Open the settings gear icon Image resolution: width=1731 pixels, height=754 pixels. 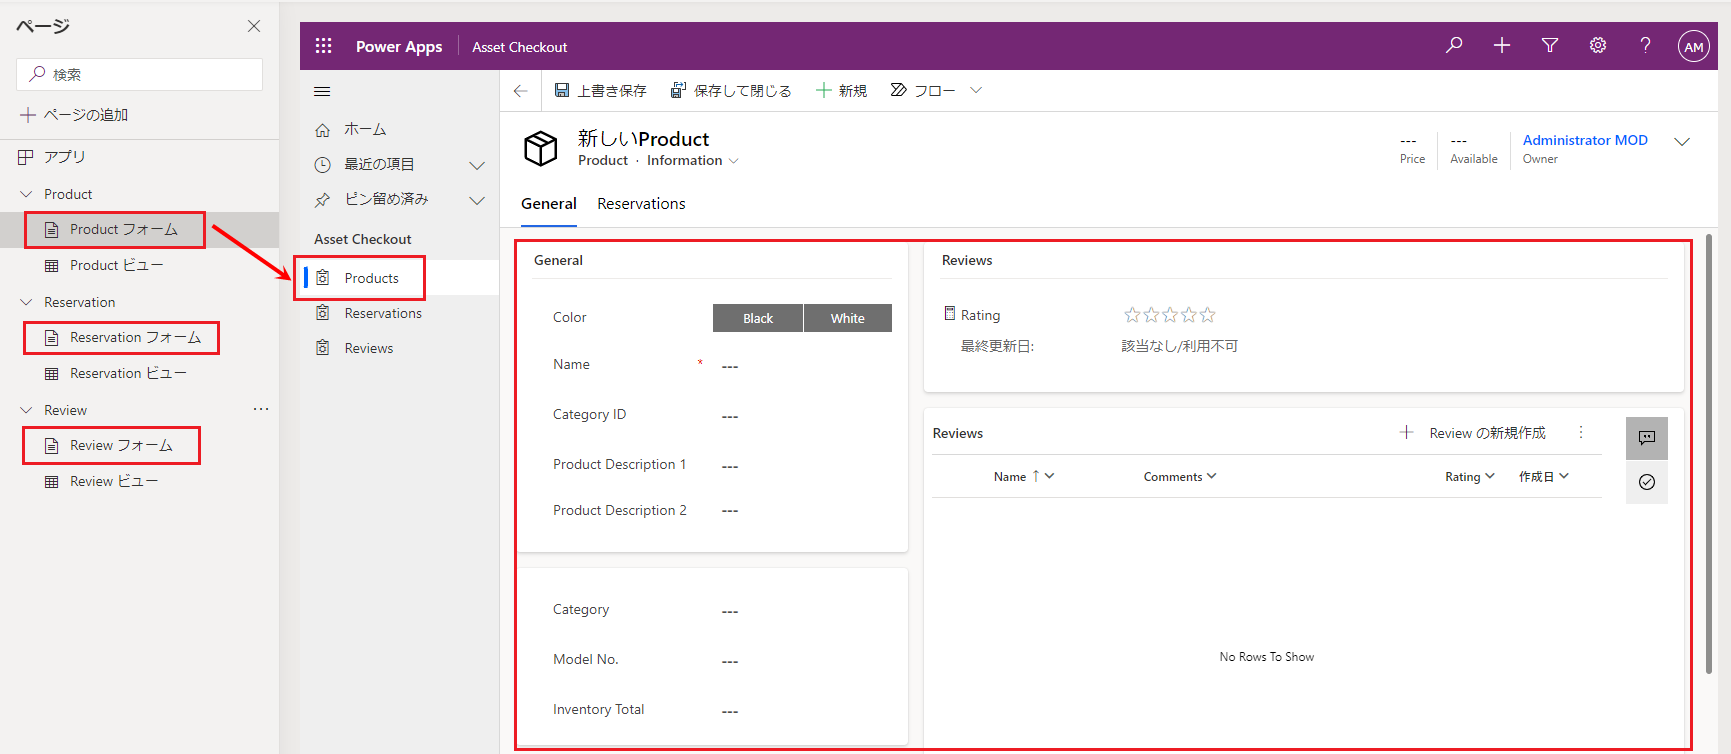tap(1598, 46)
